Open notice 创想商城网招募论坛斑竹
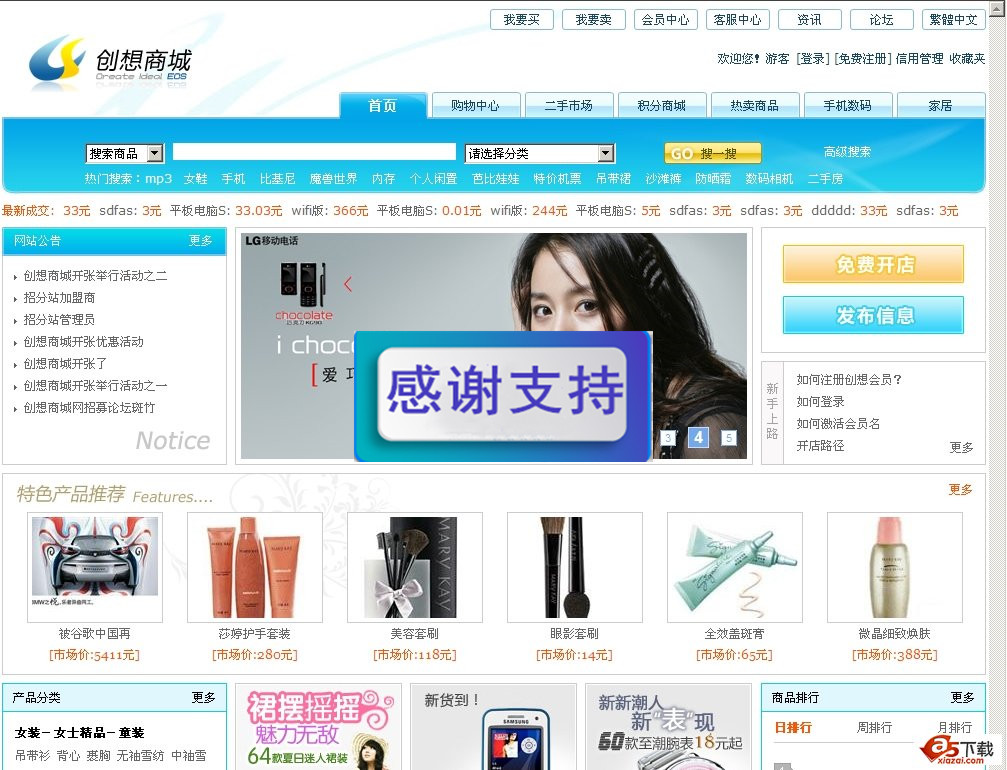 pyautogui.click(x=89, y=408)
